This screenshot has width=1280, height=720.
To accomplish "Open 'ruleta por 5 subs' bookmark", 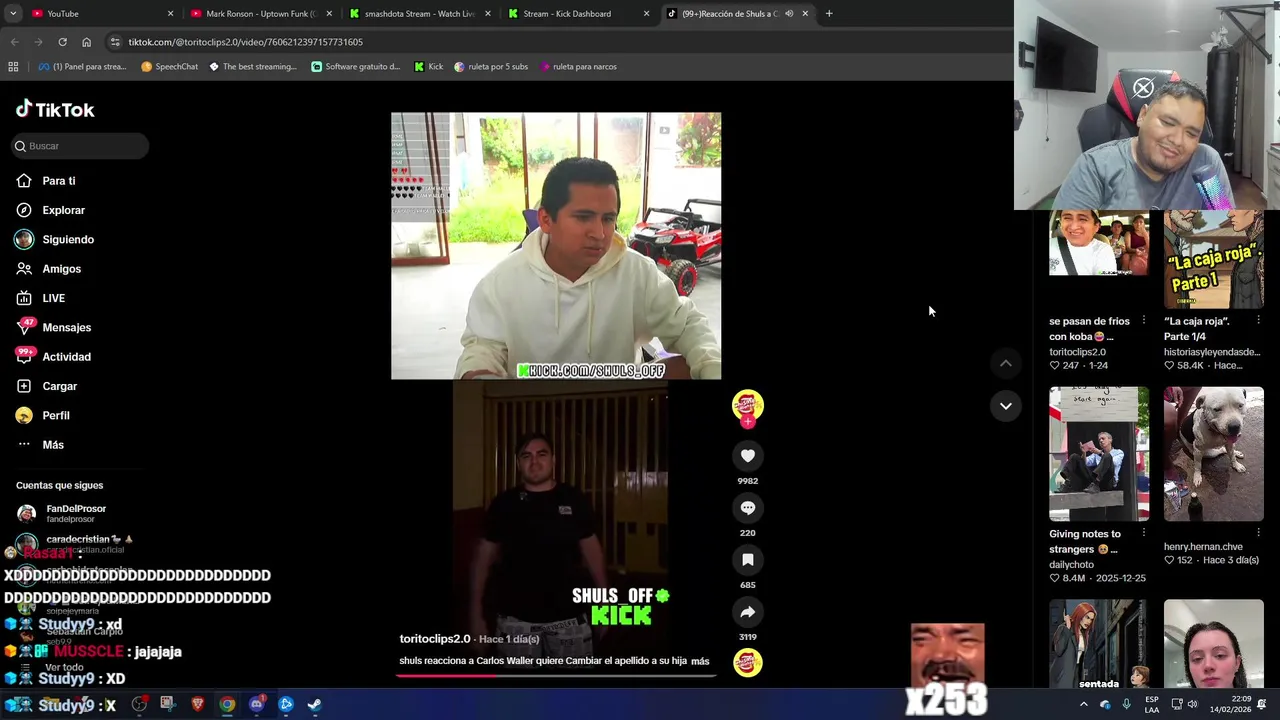I will (x=490, y=67).
